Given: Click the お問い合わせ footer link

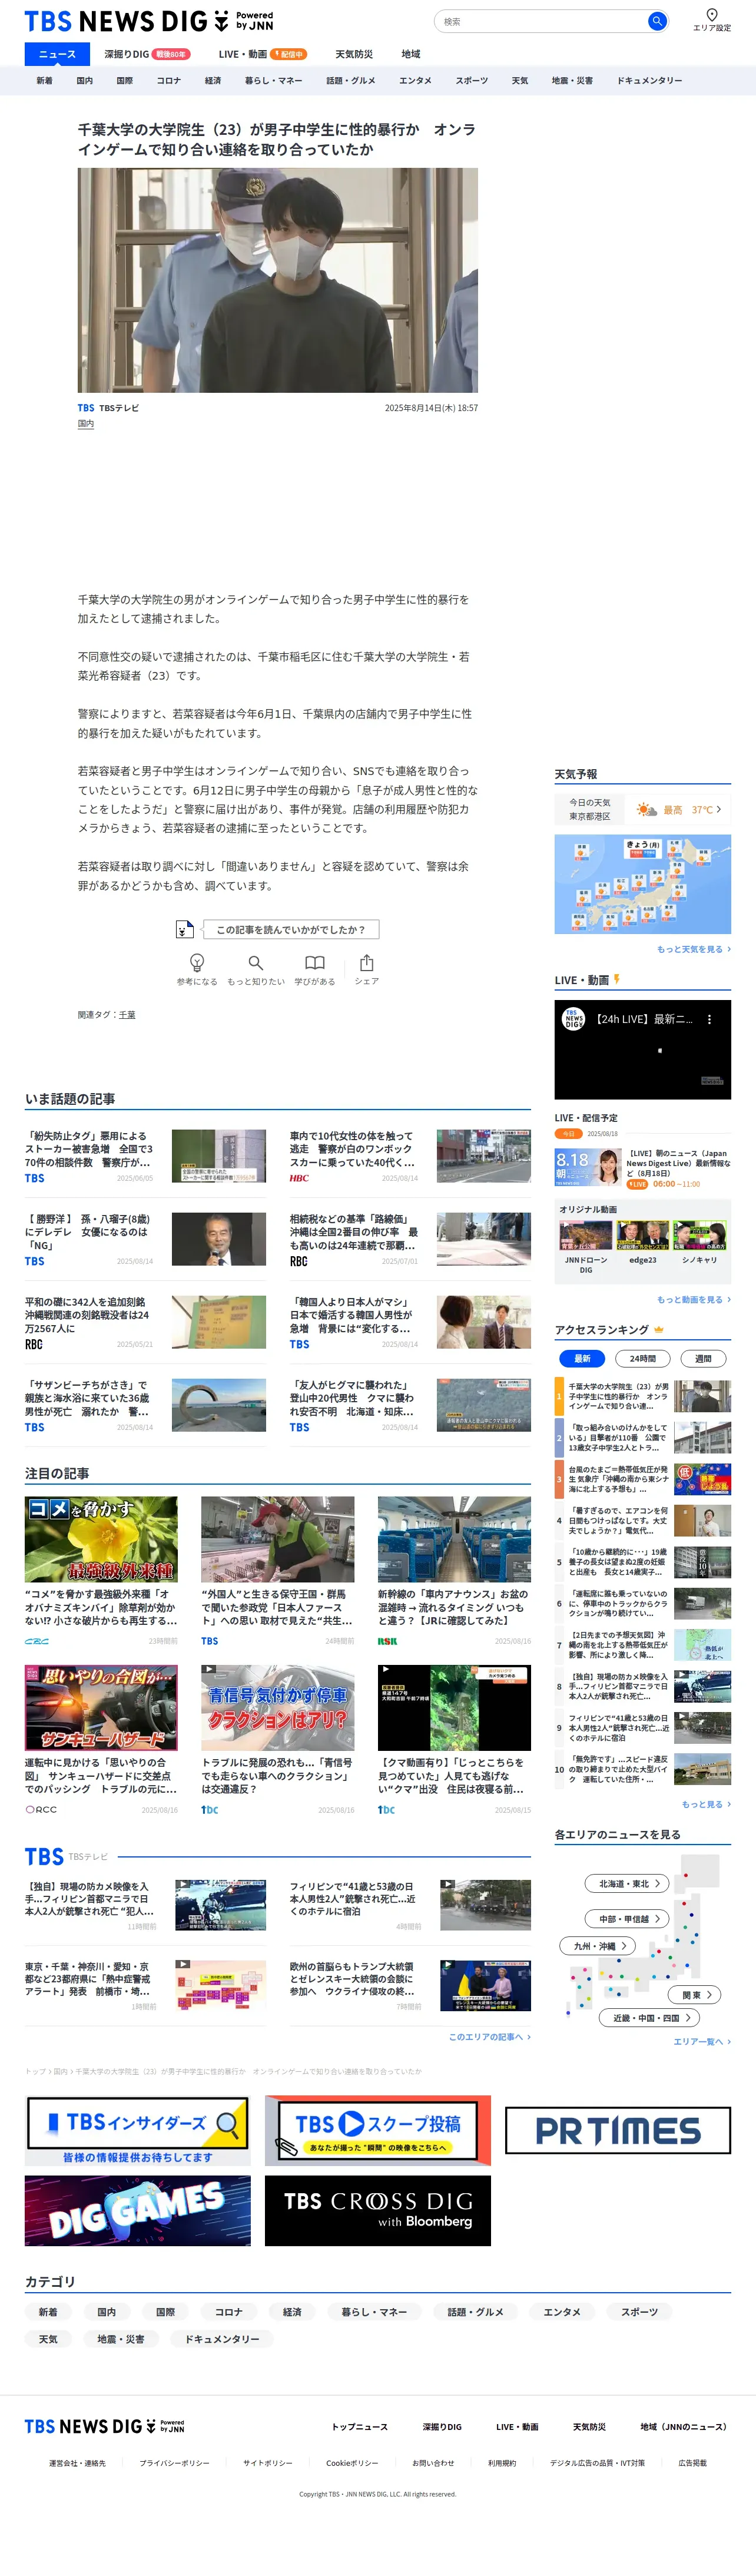Looking at the screenshot, I should 433,2463.
